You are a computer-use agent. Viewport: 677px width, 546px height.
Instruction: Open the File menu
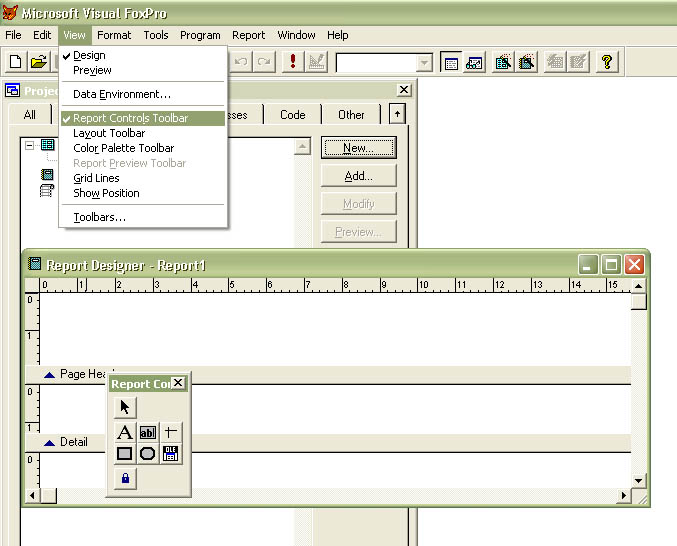point(13,35)
